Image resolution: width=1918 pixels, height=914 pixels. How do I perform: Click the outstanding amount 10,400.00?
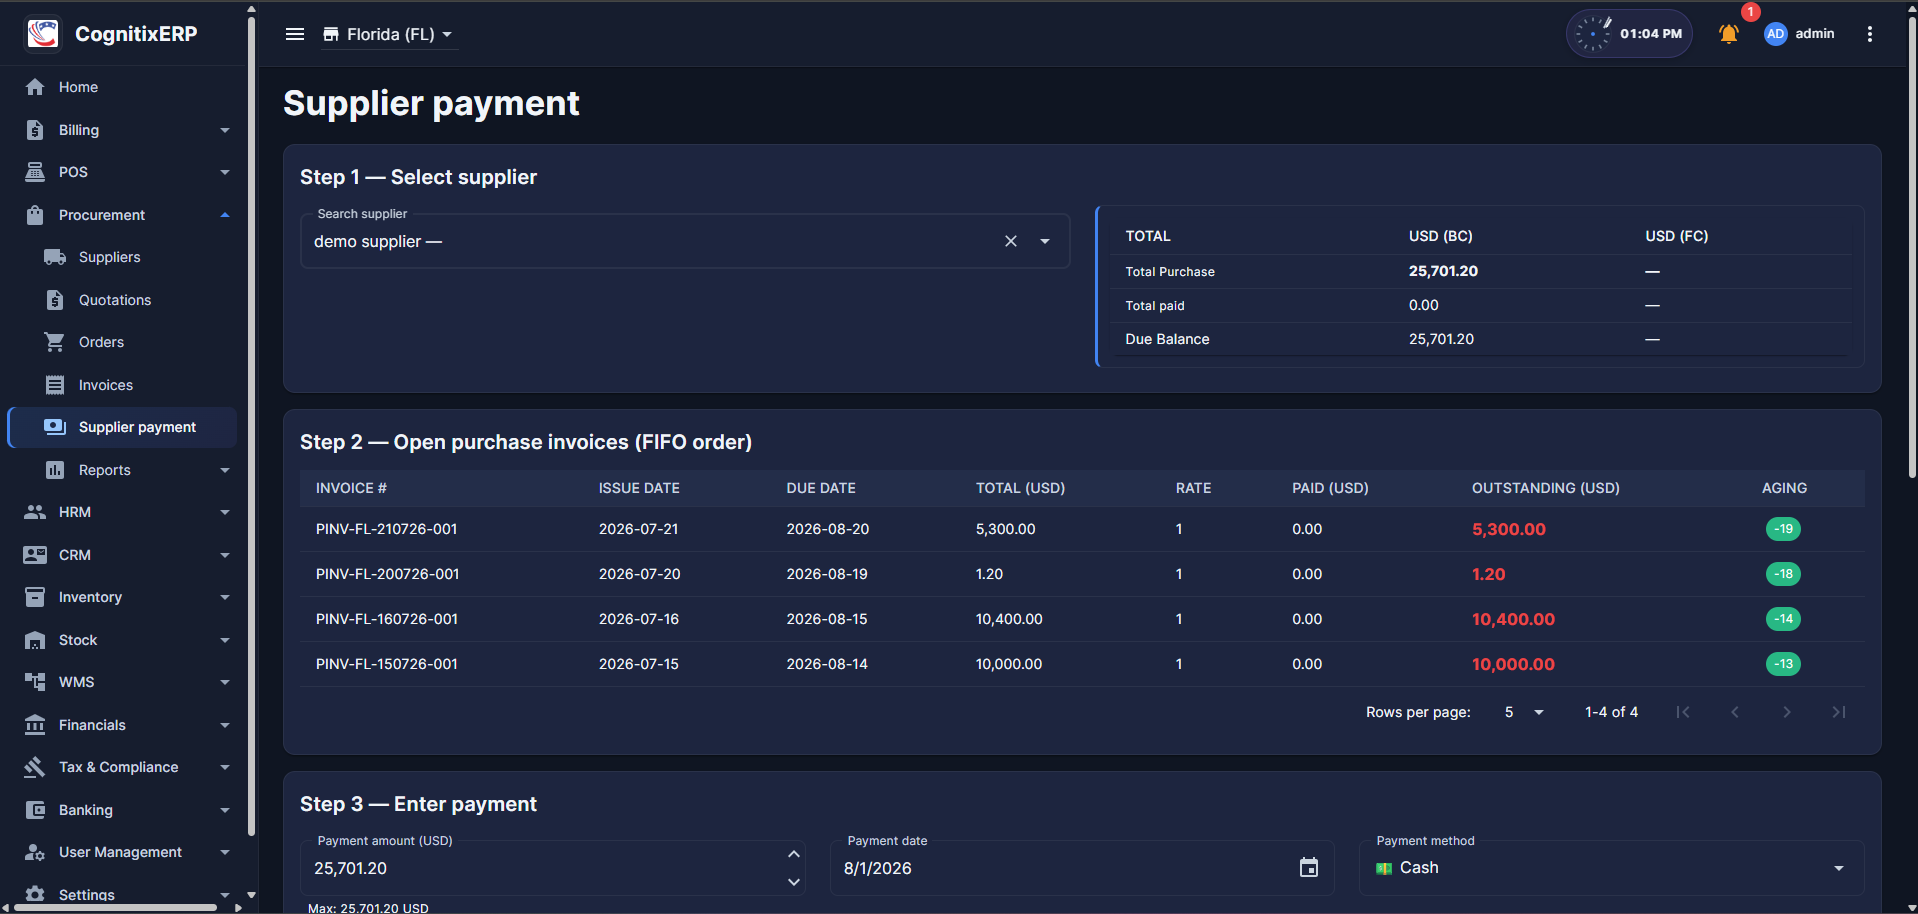point(1513,619)
